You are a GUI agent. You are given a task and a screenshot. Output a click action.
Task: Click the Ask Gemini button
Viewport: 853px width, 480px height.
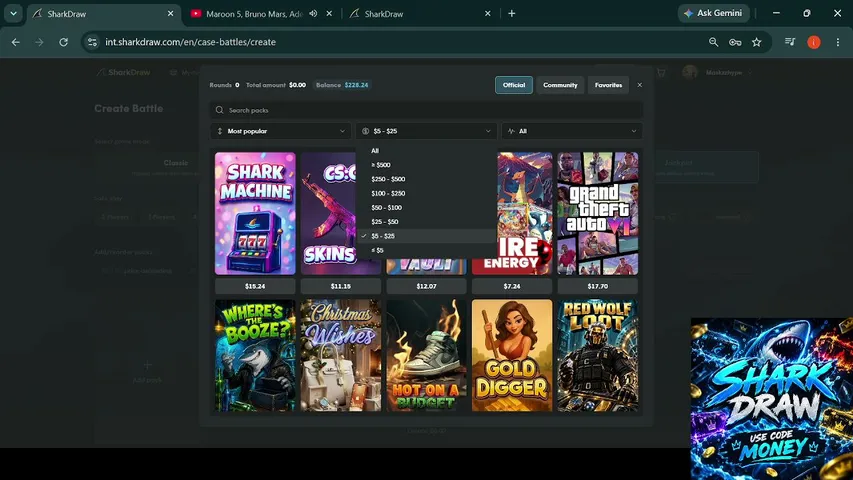(x=713, y=13)
